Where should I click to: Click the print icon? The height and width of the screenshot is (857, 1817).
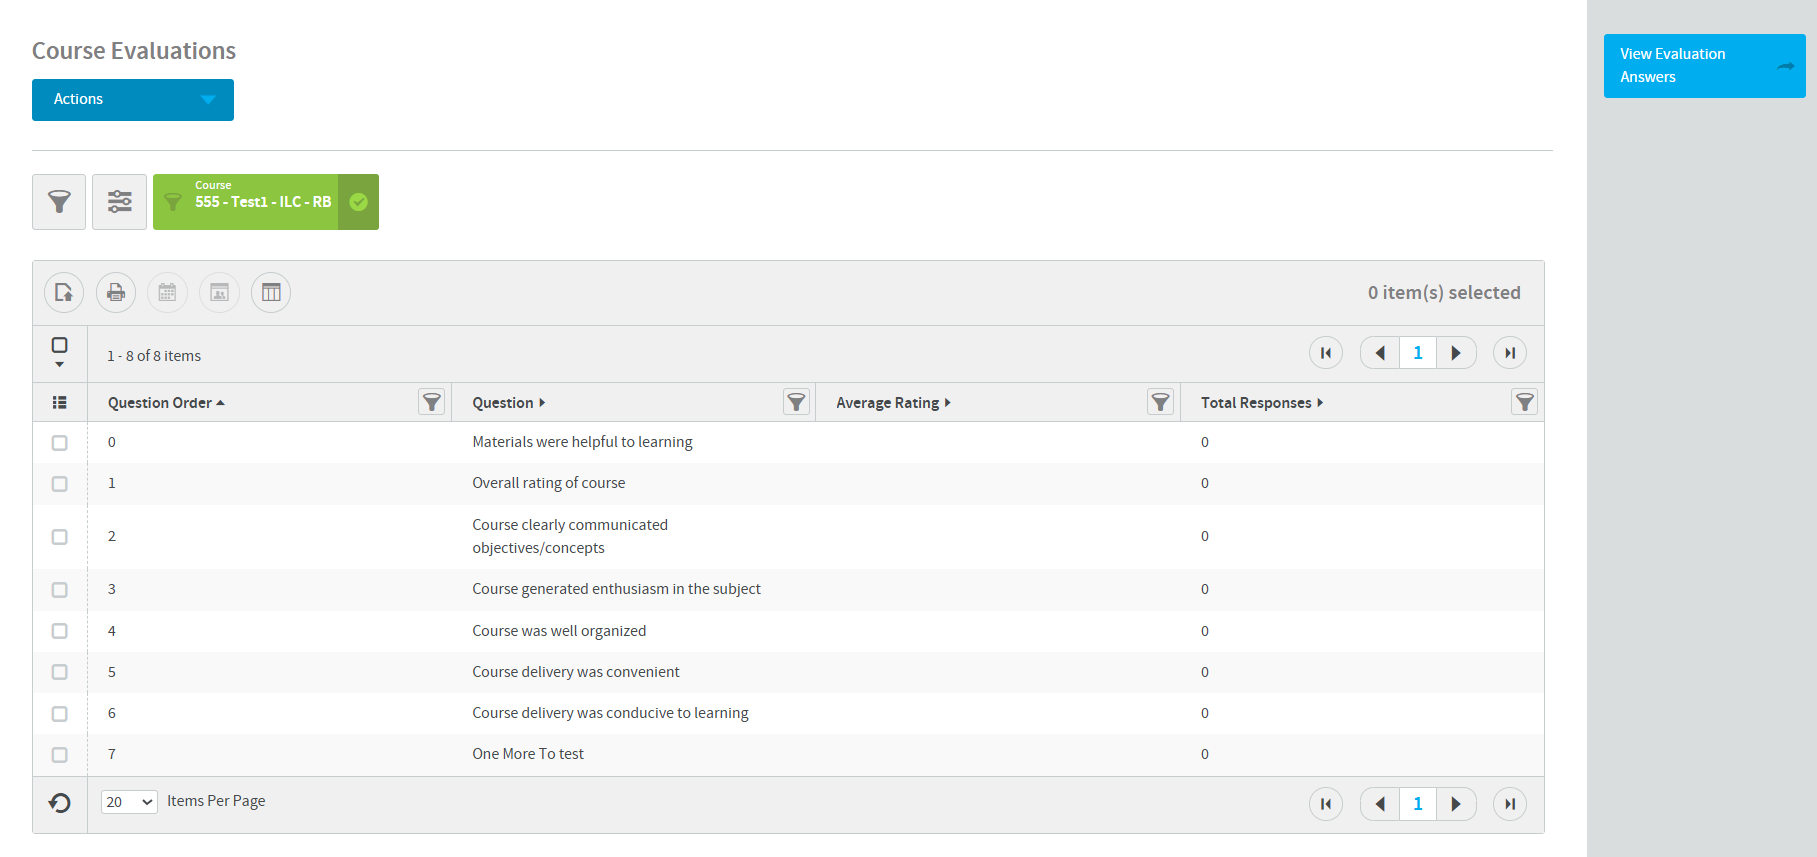click(116, 293)
